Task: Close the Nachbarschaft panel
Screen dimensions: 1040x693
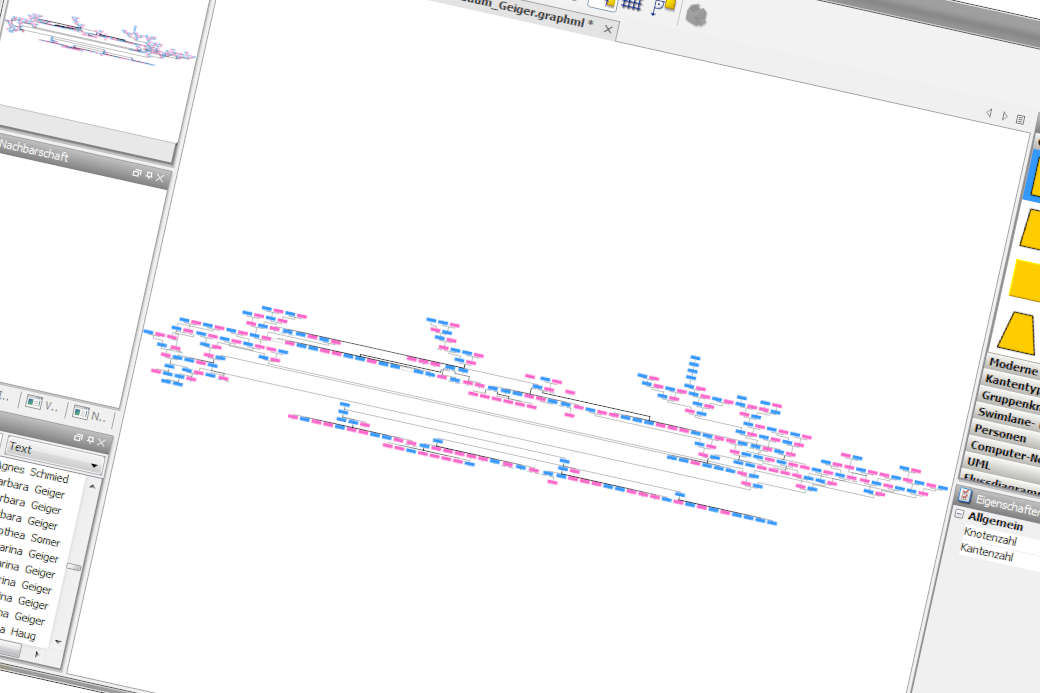Action: [x=160, y=177]
